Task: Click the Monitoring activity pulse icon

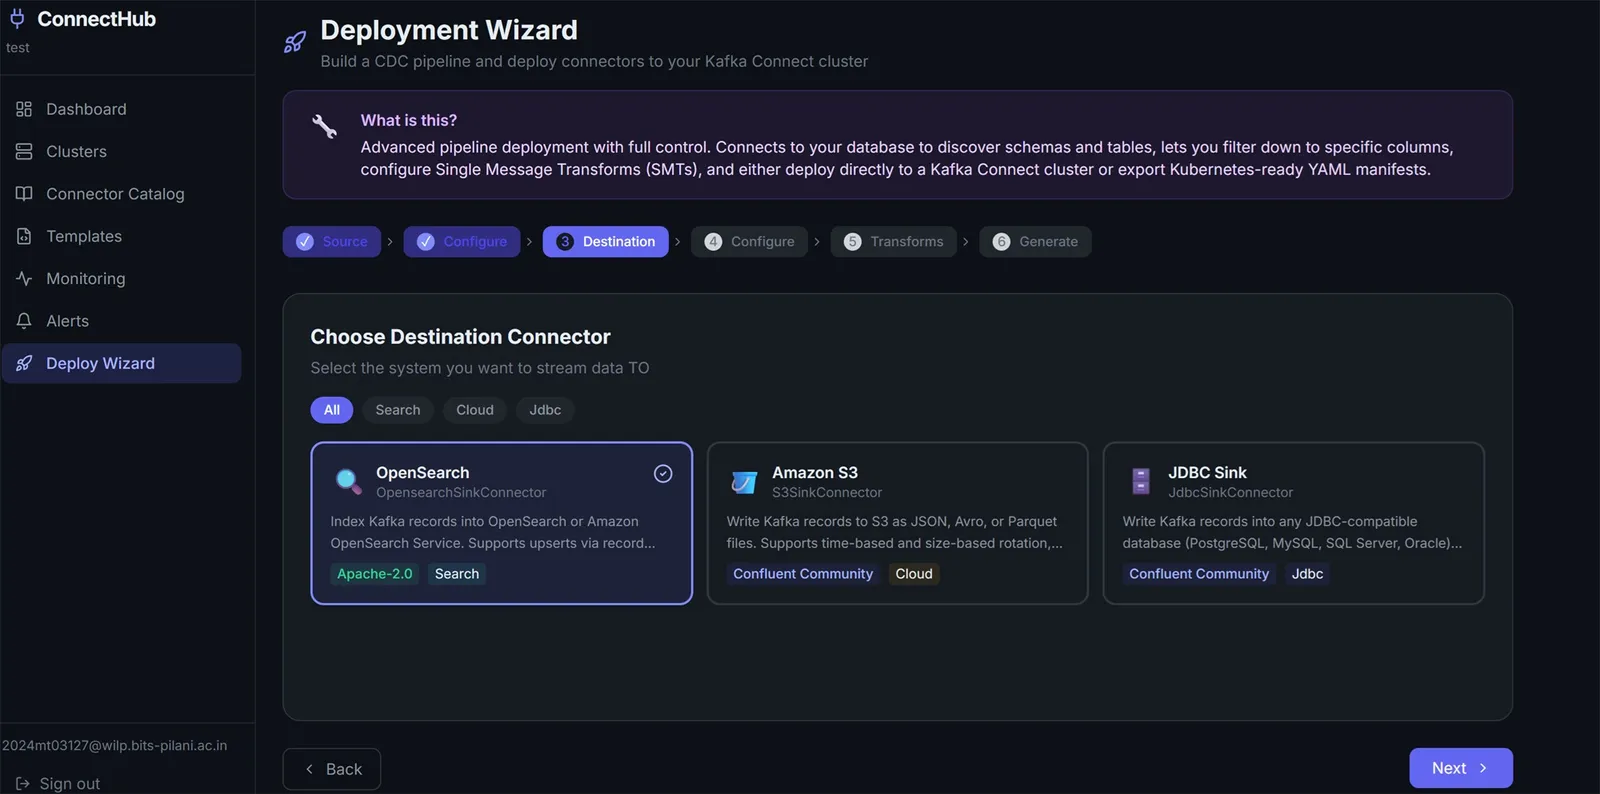Action: pos(24,279)
